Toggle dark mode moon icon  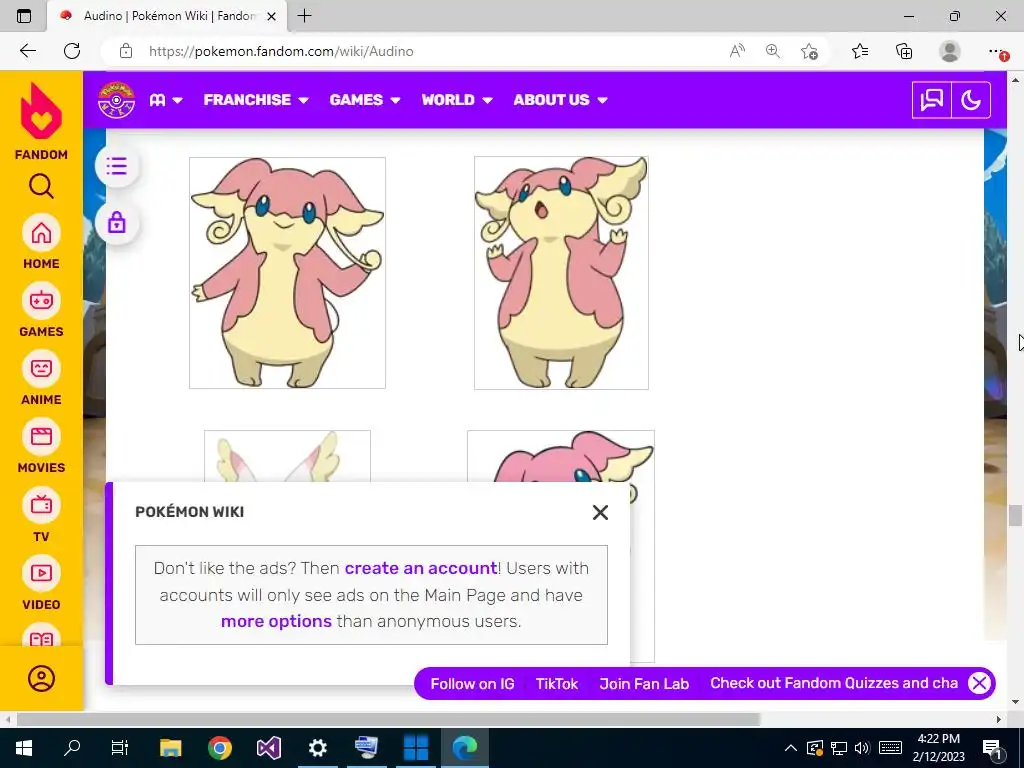coord(971,100)
